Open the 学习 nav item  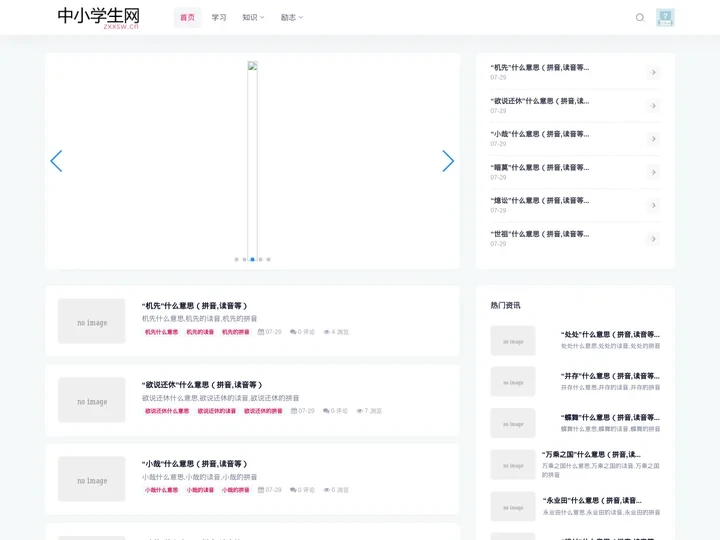coord(219,17)
